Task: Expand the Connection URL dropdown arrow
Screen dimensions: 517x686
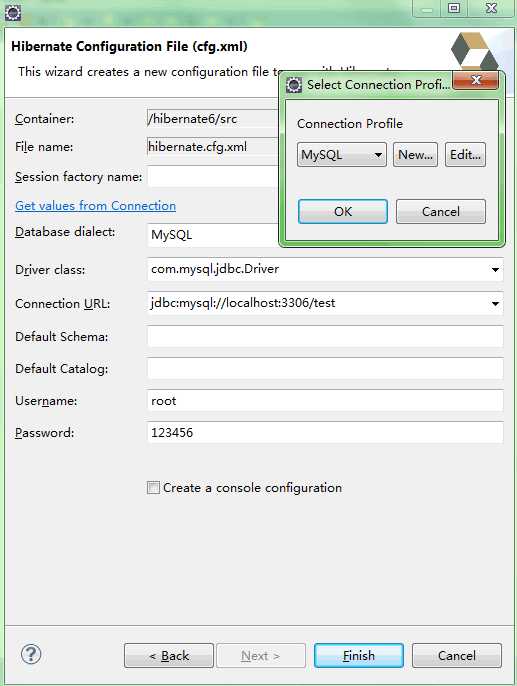Action: 495,303
